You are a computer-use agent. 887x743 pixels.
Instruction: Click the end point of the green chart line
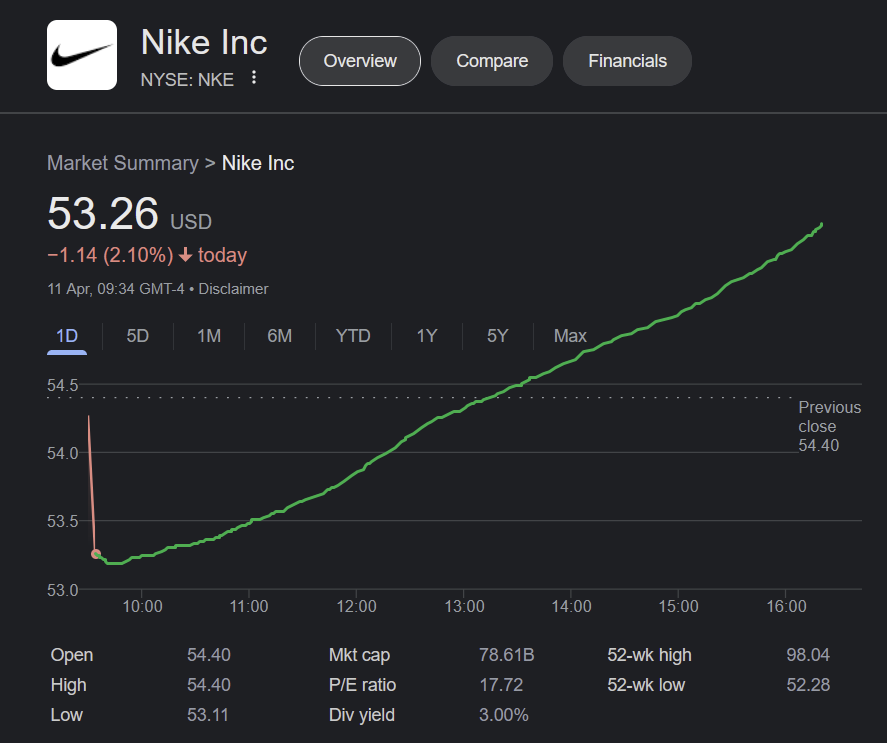click(821, 225)
